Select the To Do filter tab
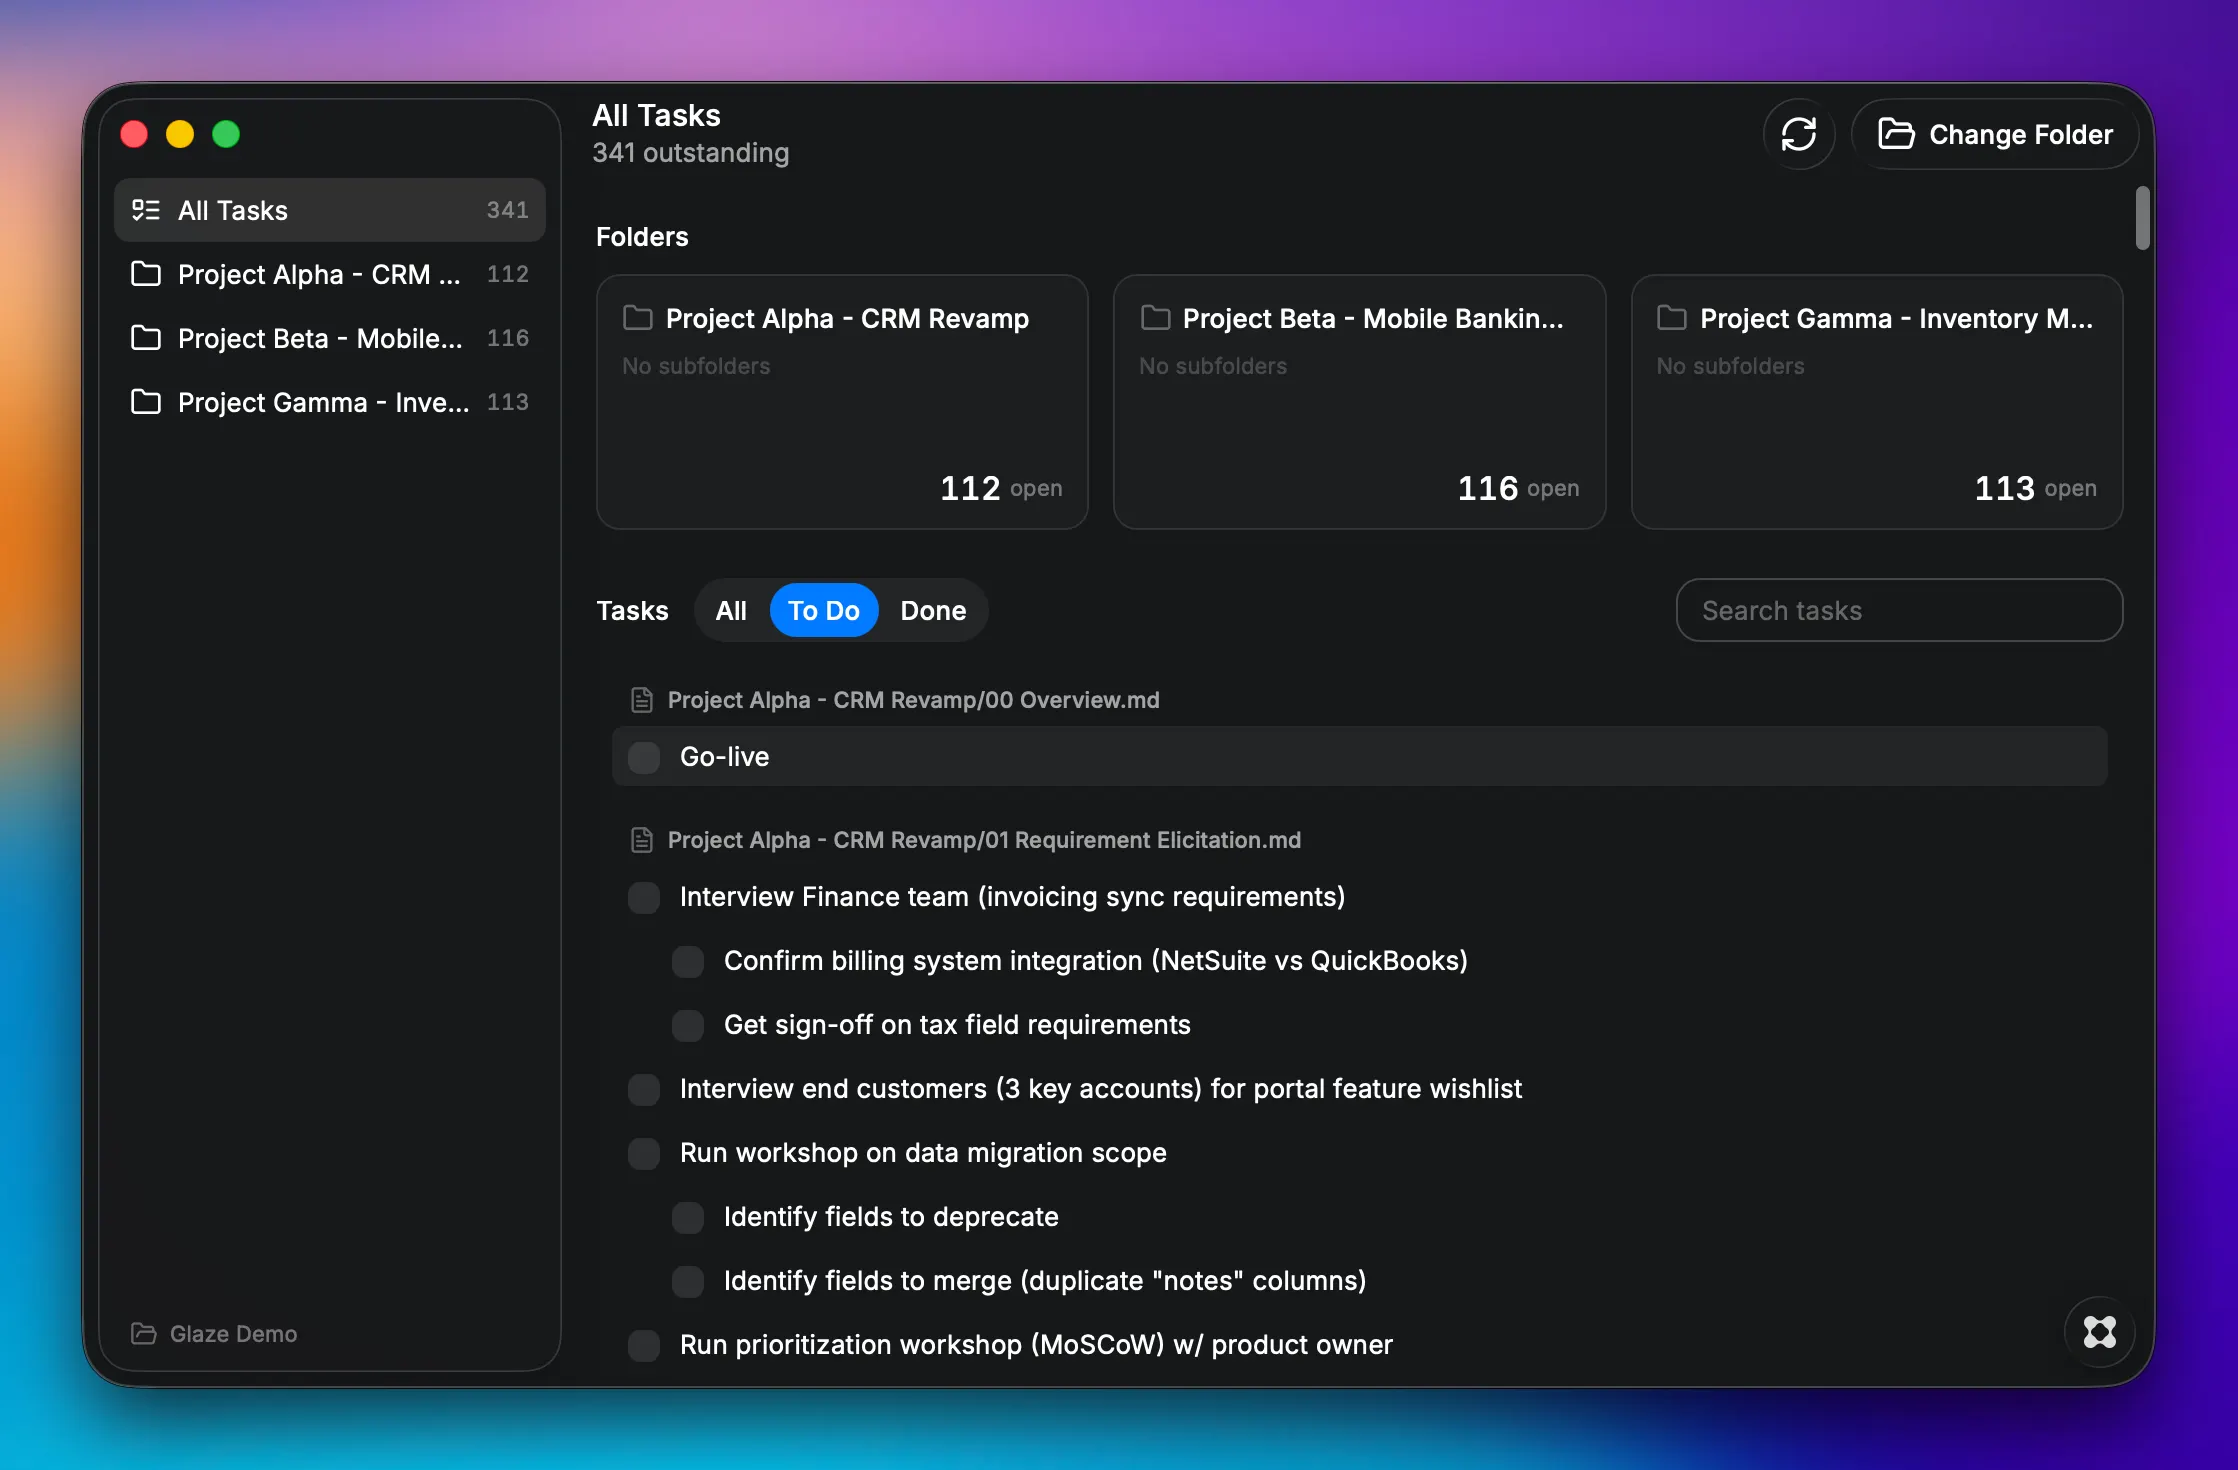Image resolution: width=2238 pixels, height=1470 pixels. [x=824, y=610]
